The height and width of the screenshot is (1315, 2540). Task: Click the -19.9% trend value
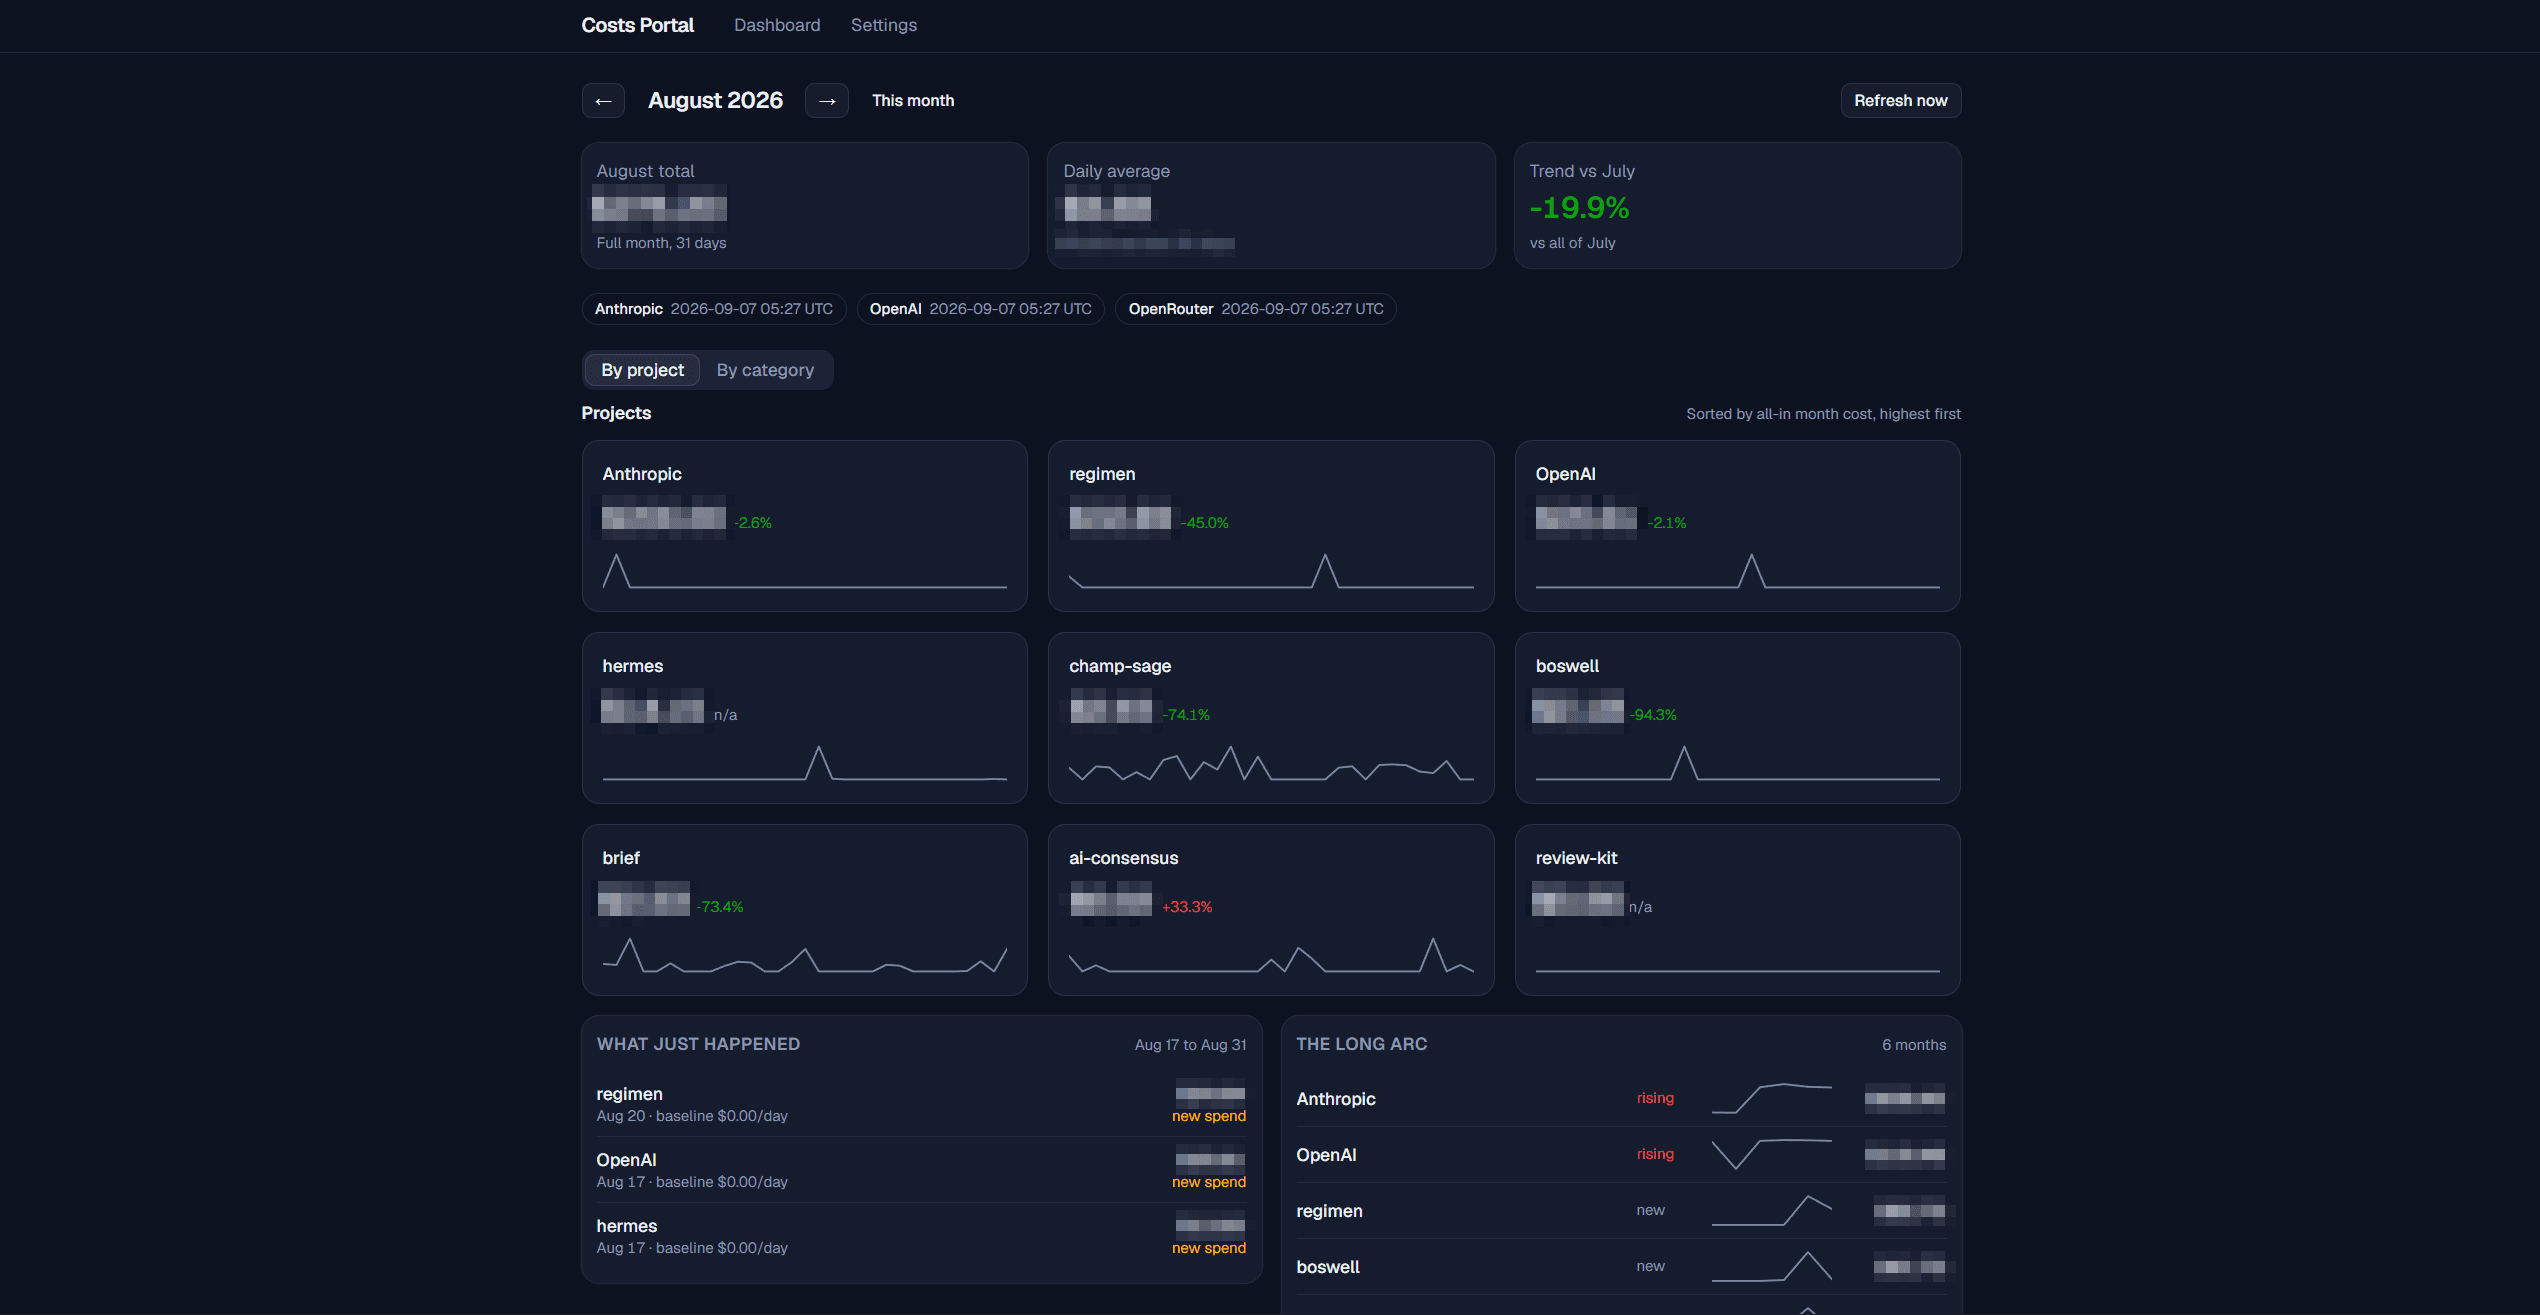[x=1579, y=208]
